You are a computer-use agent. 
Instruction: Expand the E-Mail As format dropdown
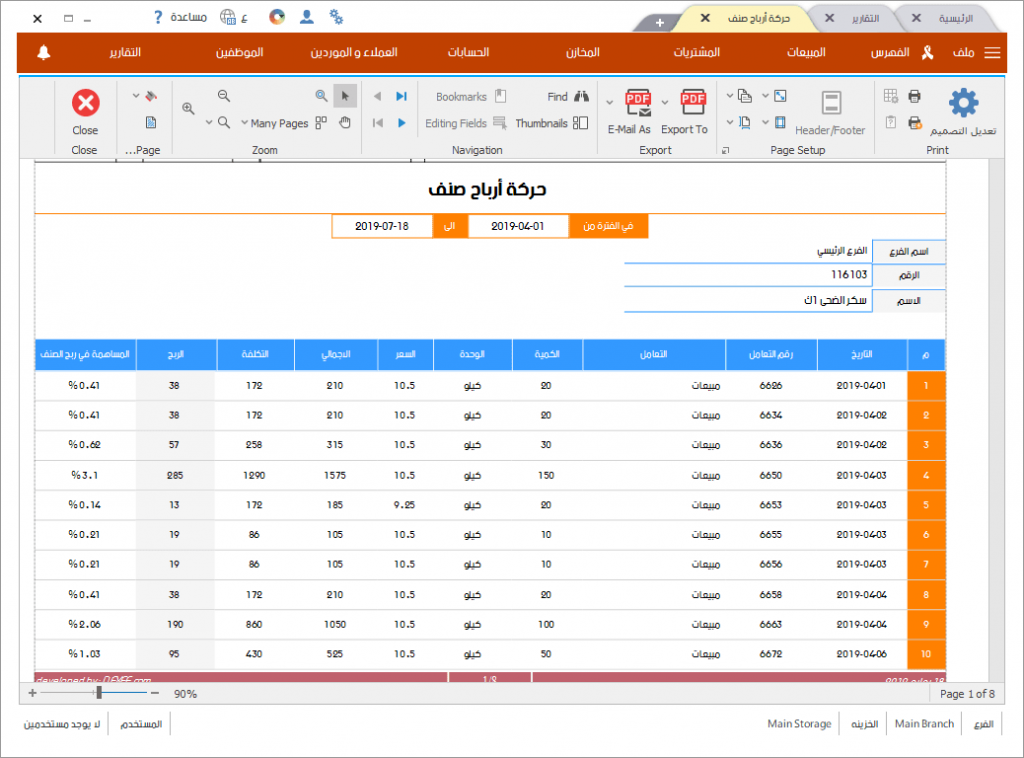(609, 103)
